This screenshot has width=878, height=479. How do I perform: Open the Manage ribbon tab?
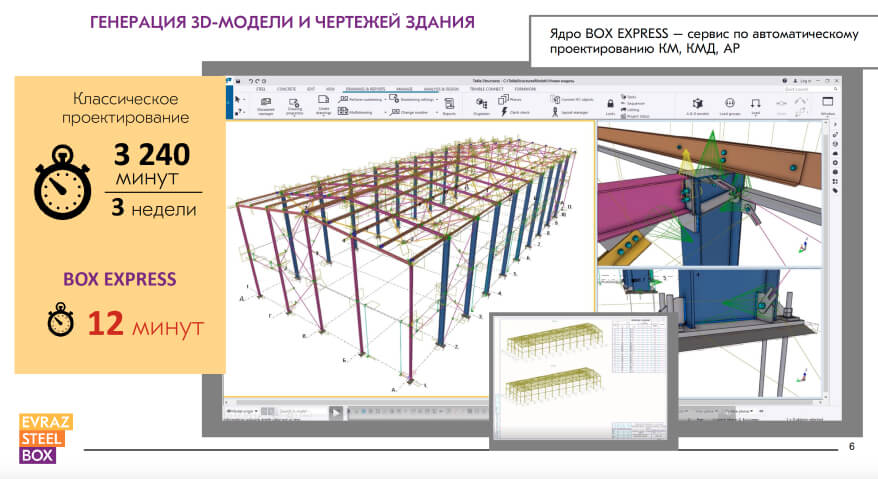pyautogui.click(x=404, y=89)
